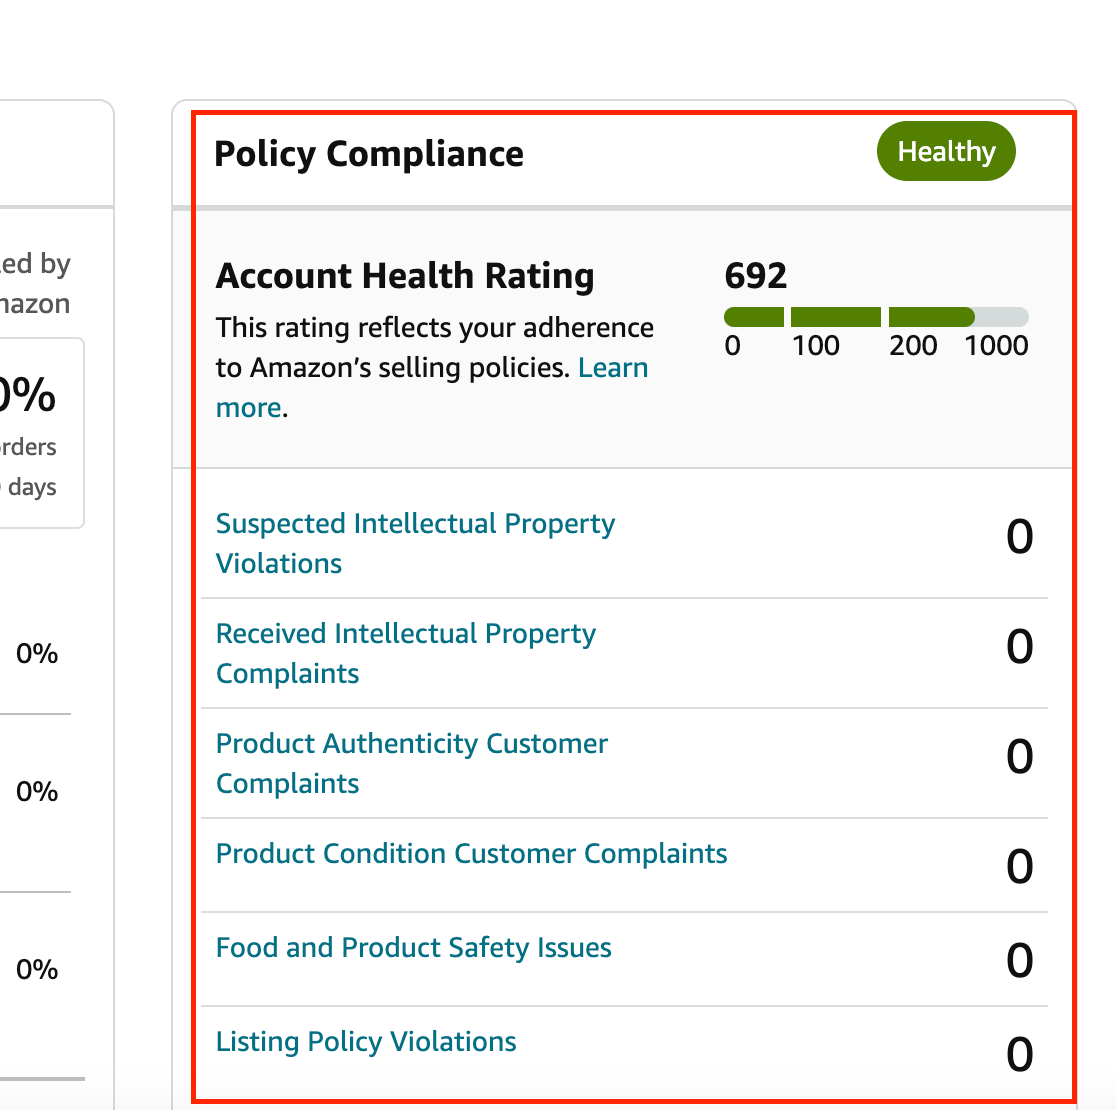Click the green Healthy status badge

(946, 152)
